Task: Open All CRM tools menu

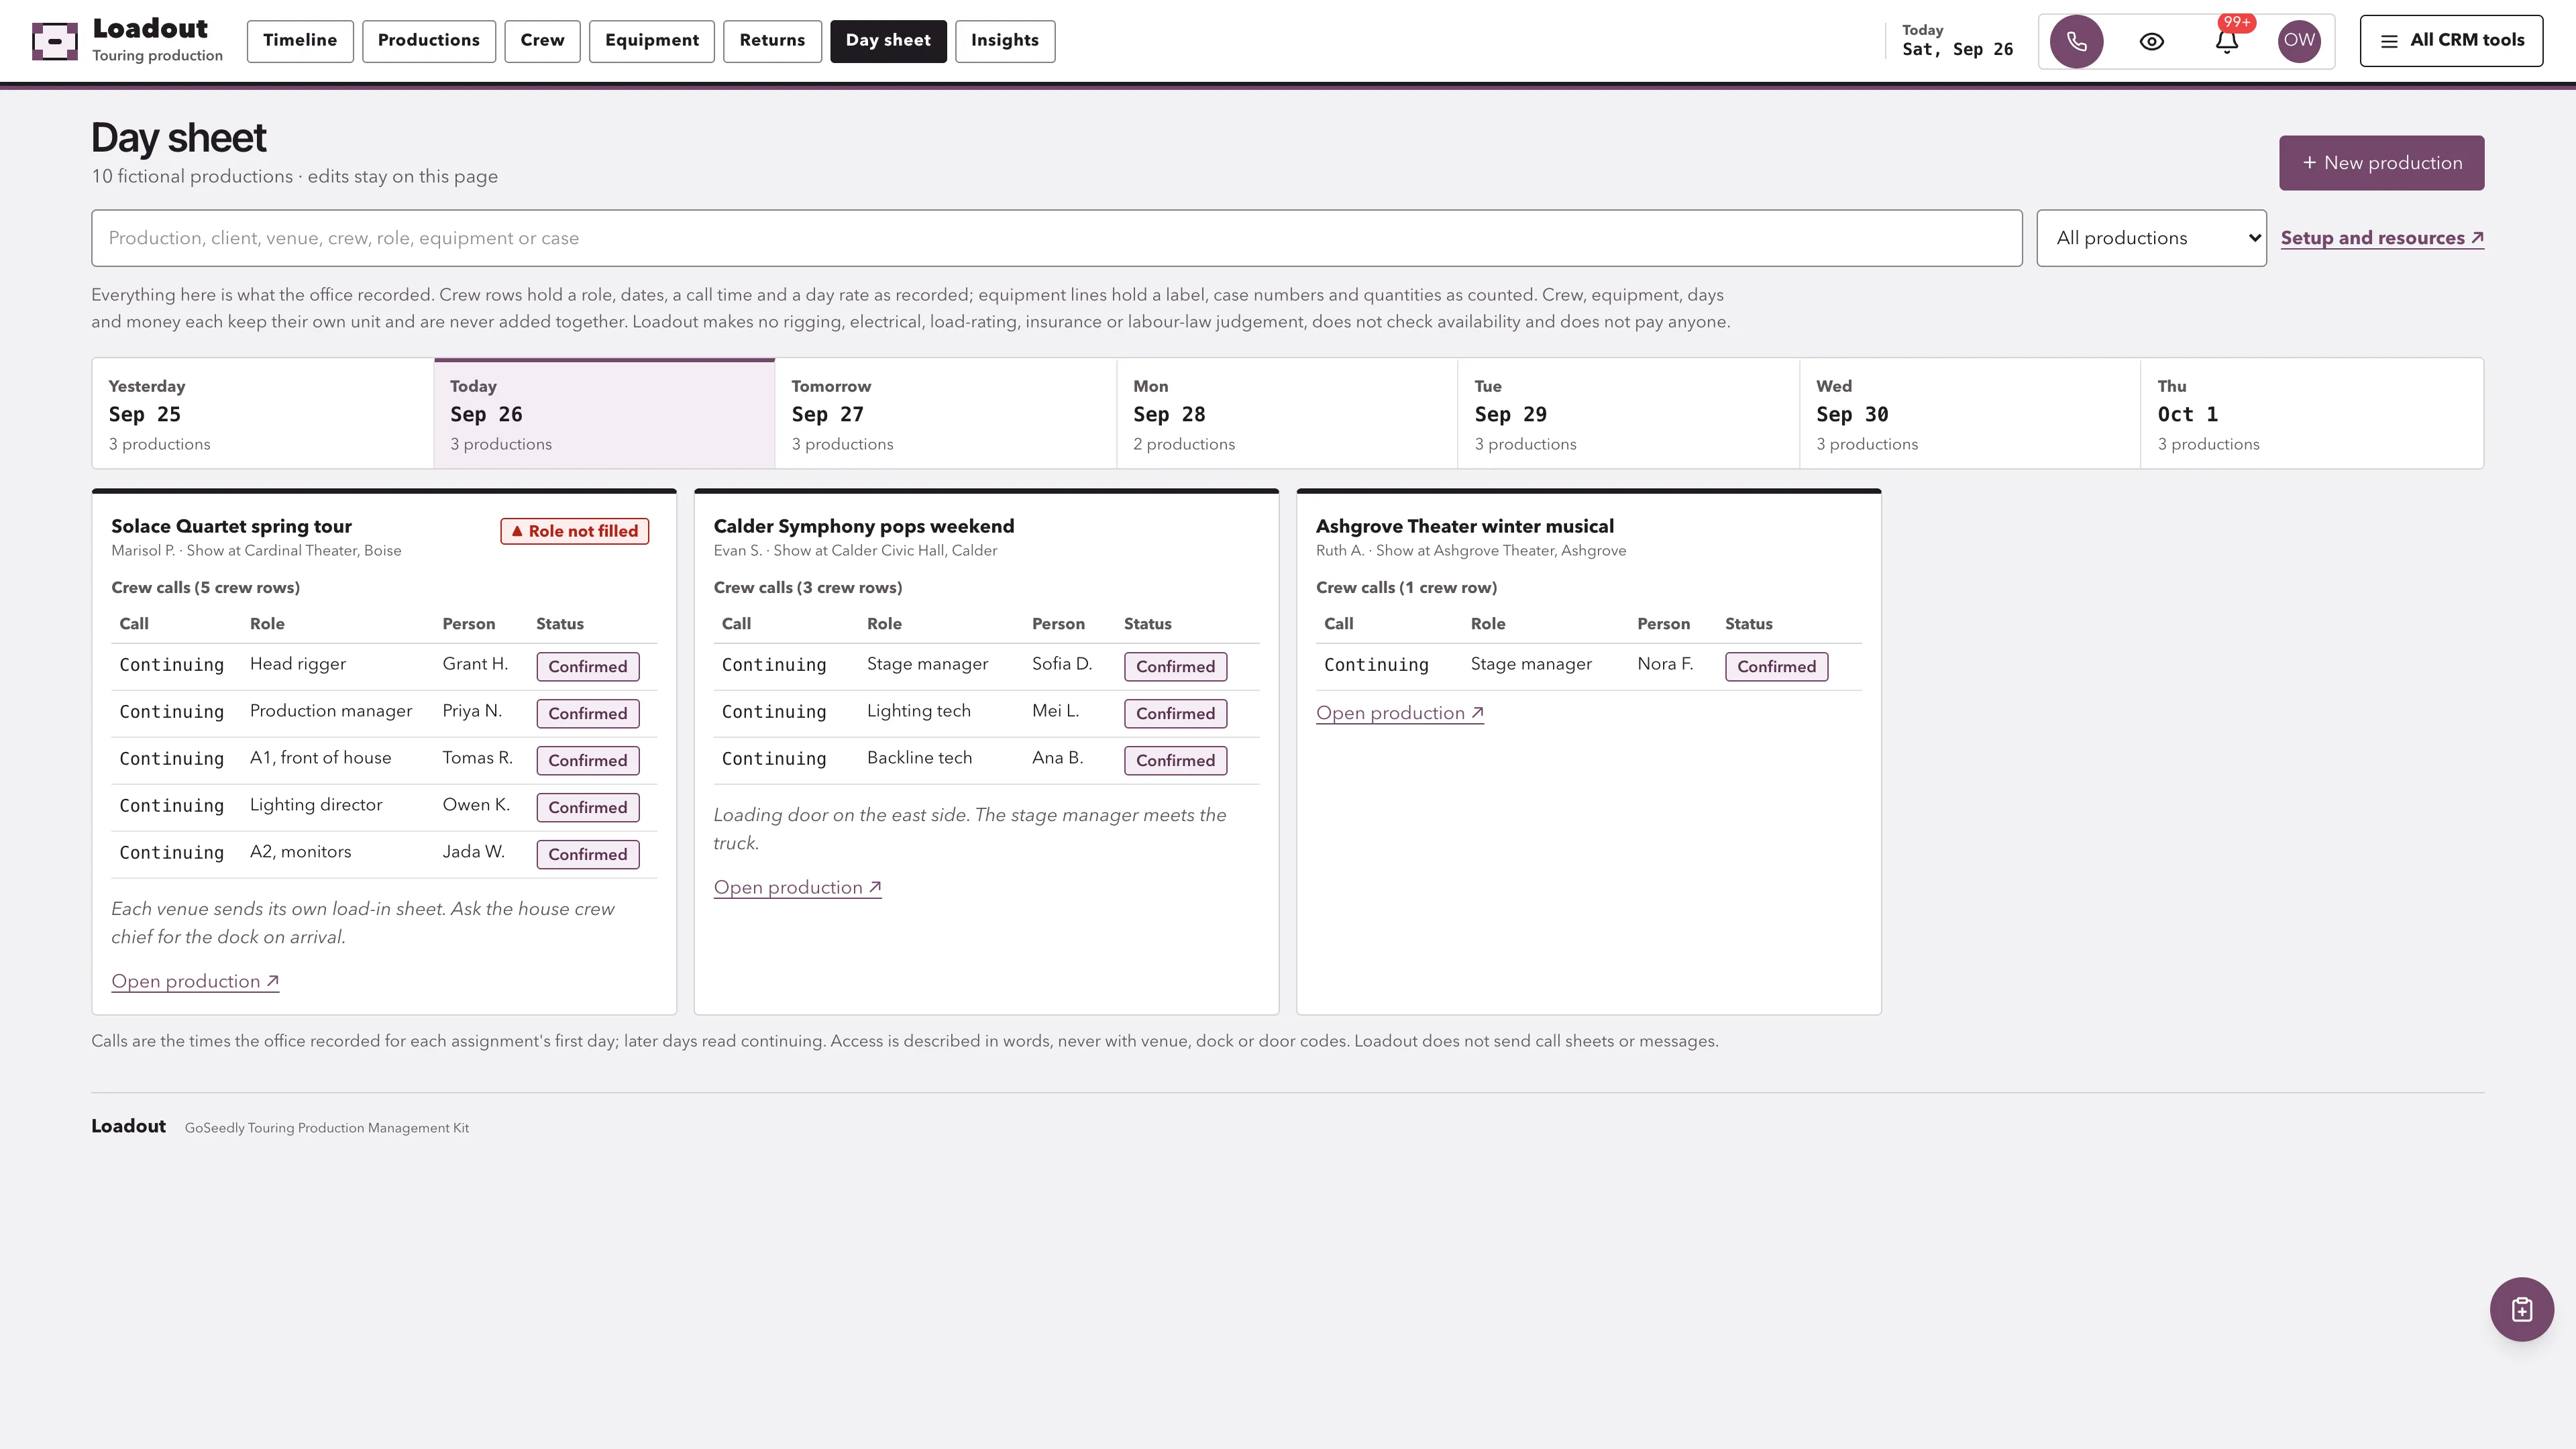Action: pyautogui.click(x=2451, y=41)
